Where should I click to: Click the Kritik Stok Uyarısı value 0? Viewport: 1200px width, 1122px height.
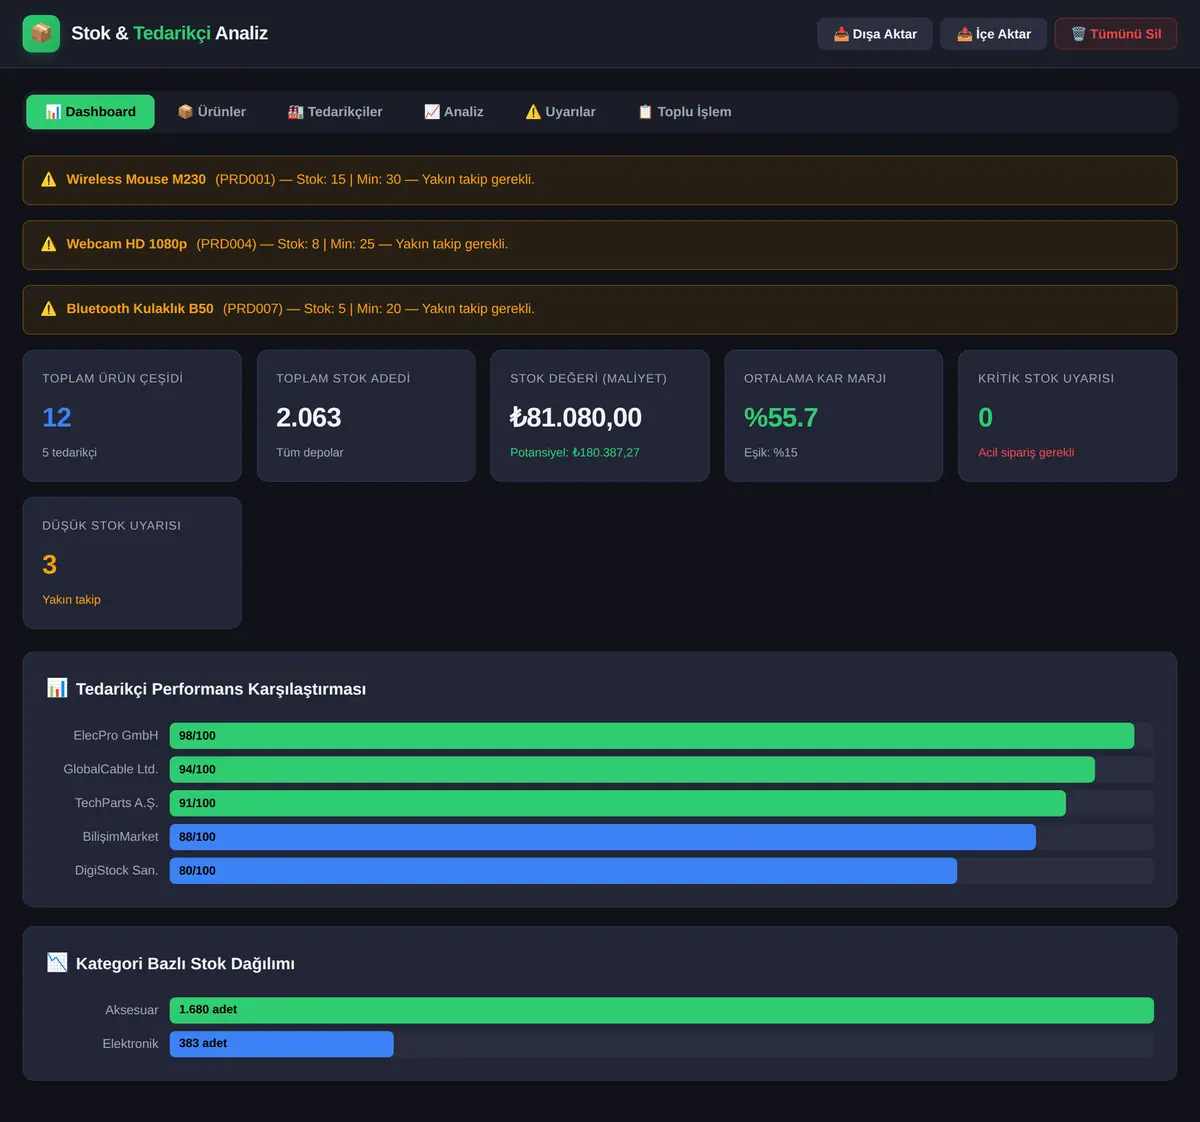click(x=986, y=418)
